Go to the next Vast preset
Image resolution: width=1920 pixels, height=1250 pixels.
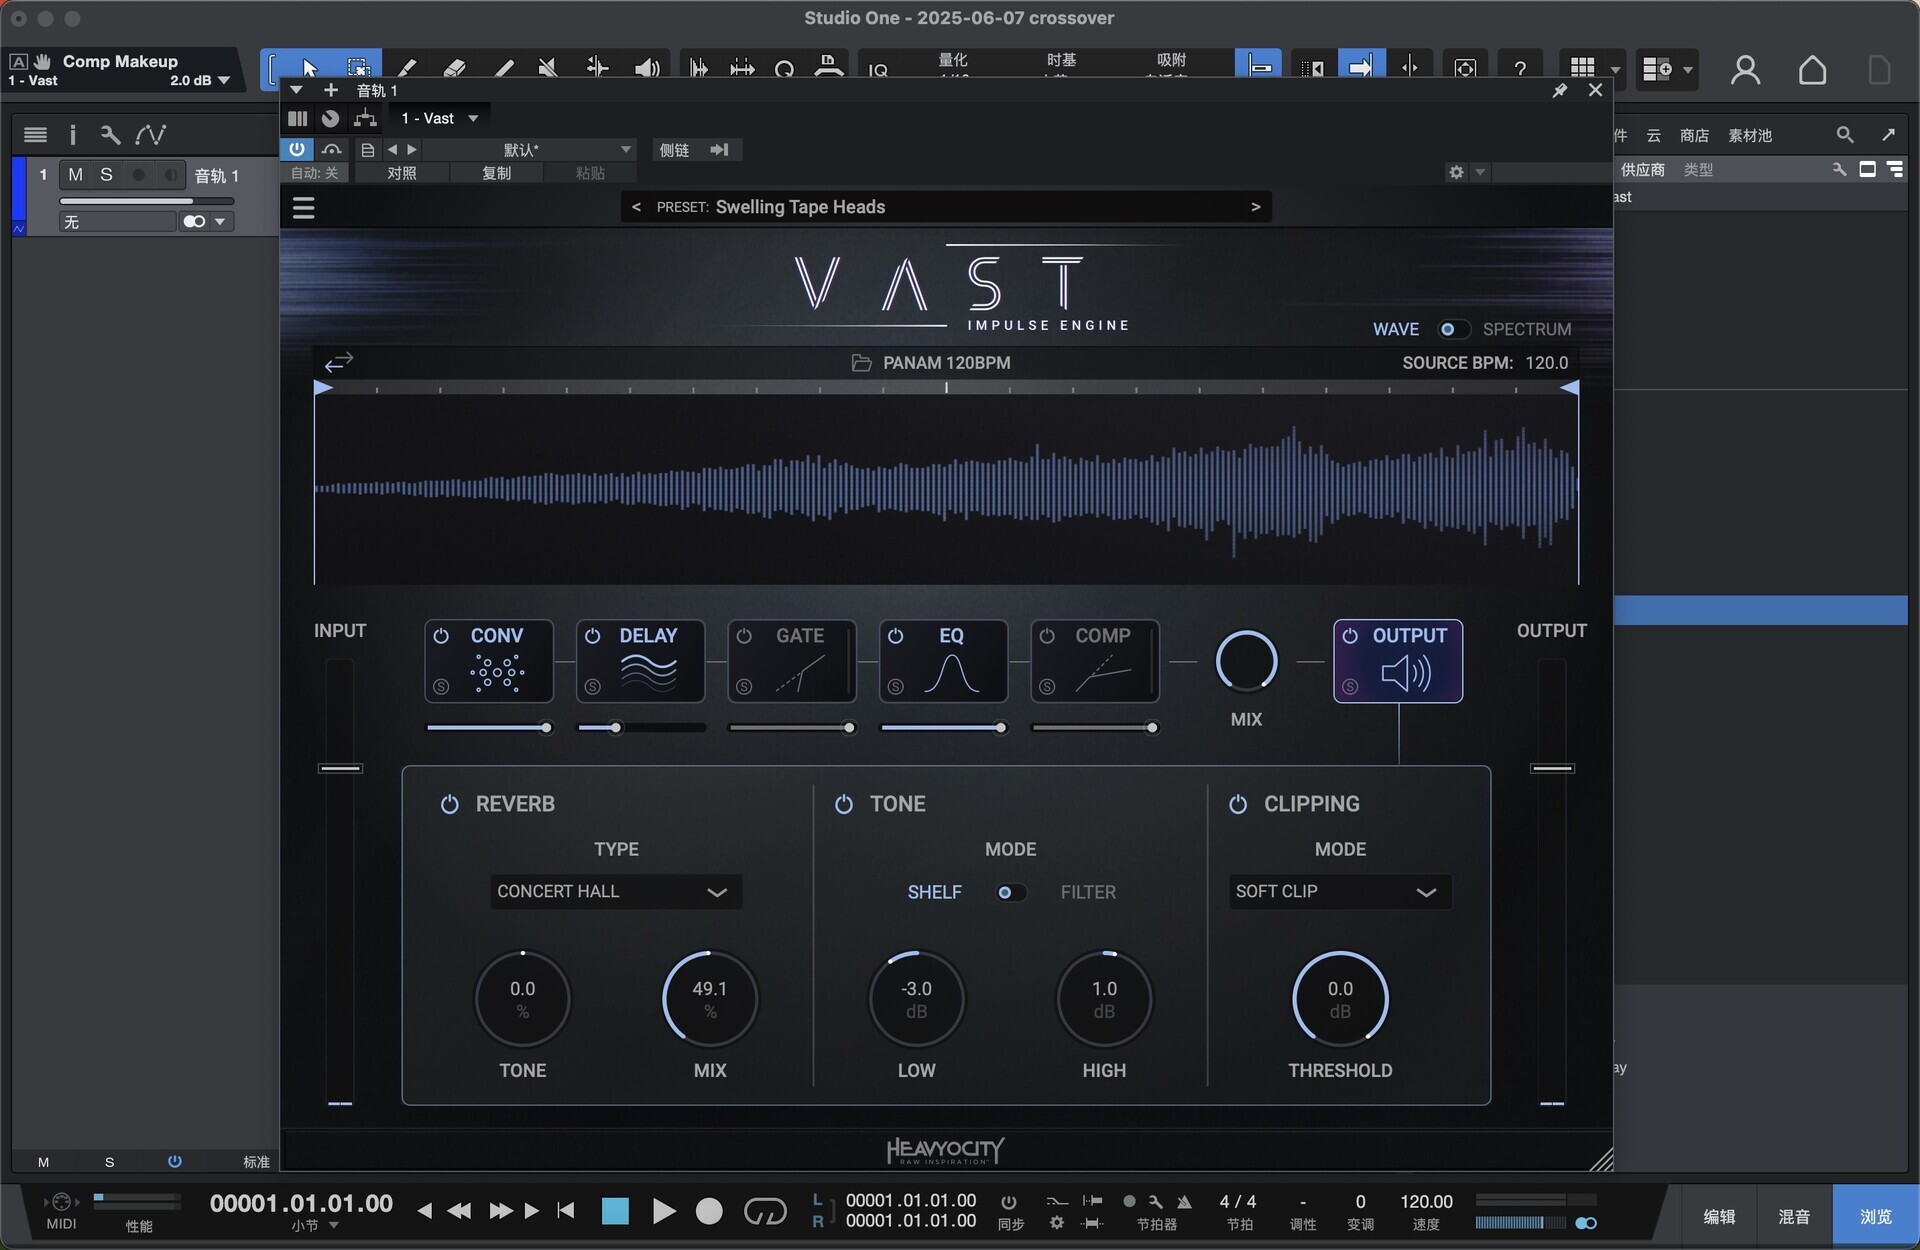[1255, 207]
